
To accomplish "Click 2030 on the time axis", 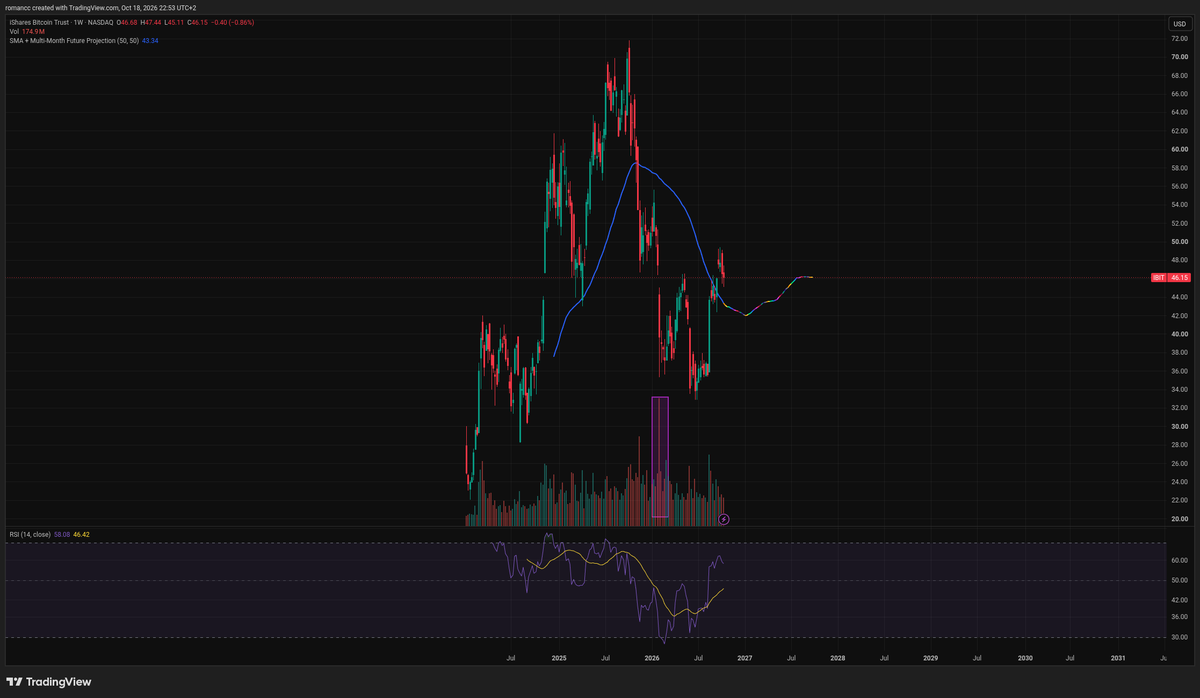I will pos(1025,657).
